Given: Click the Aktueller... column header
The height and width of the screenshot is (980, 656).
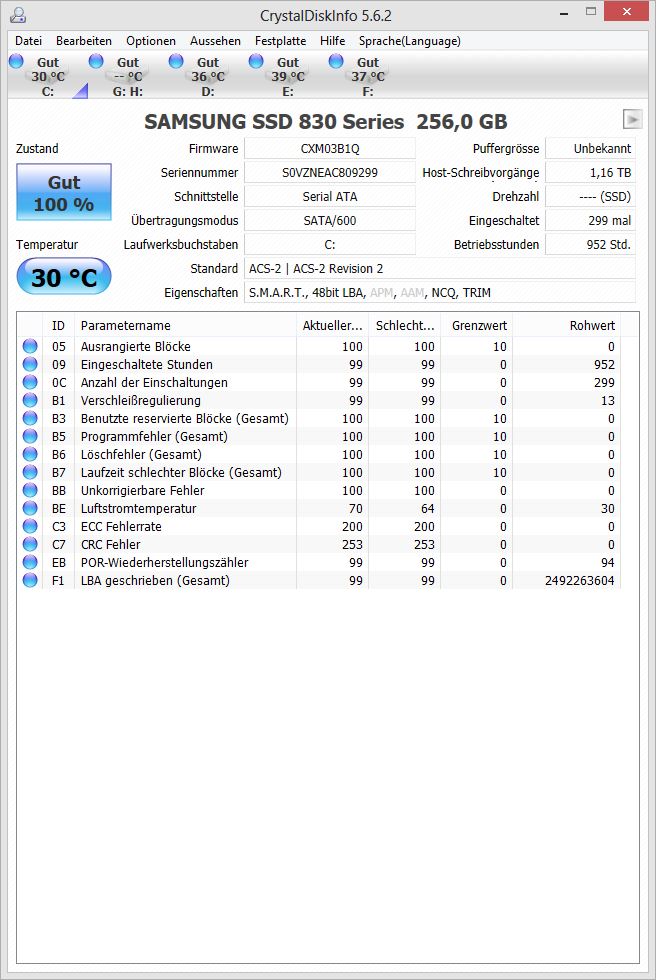Looking at the screenshot, I should coord(332,326).
